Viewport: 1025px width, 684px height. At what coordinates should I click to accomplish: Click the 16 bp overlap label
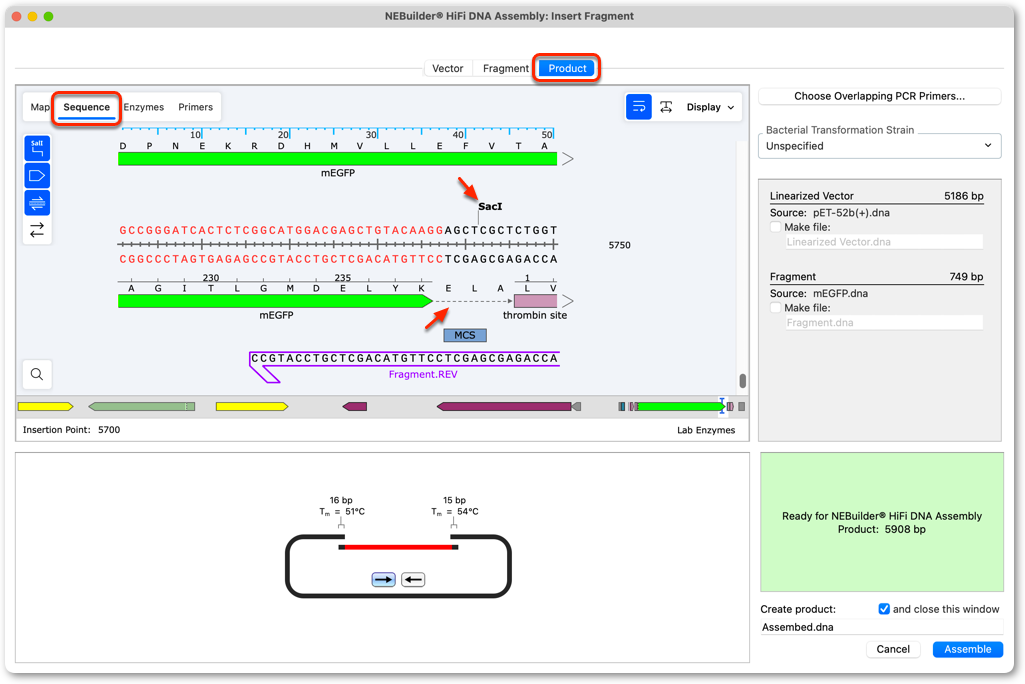(341, 500)
